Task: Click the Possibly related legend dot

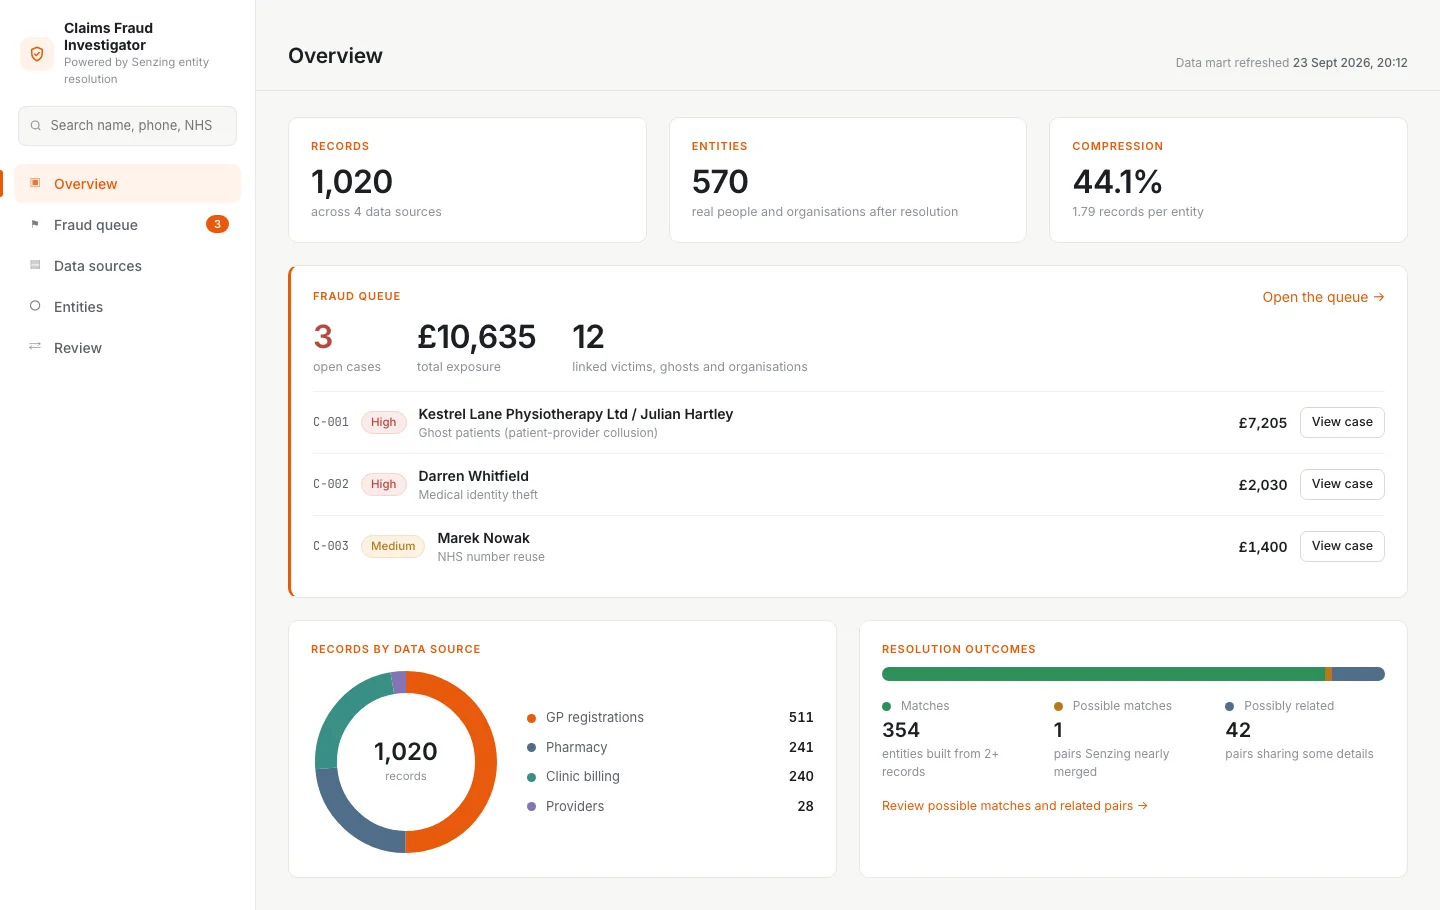Action: click(1230, 706)
